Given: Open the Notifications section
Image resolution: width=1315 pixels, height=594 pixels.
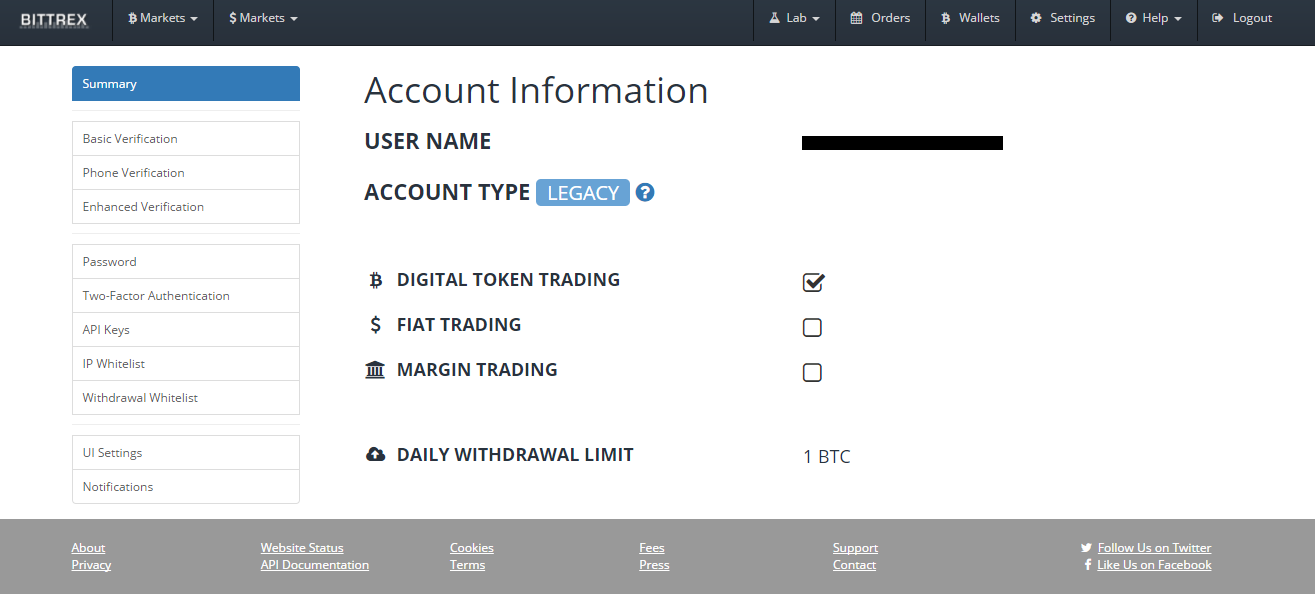Looking at the screenshot, I should click(x=186, y=487).
